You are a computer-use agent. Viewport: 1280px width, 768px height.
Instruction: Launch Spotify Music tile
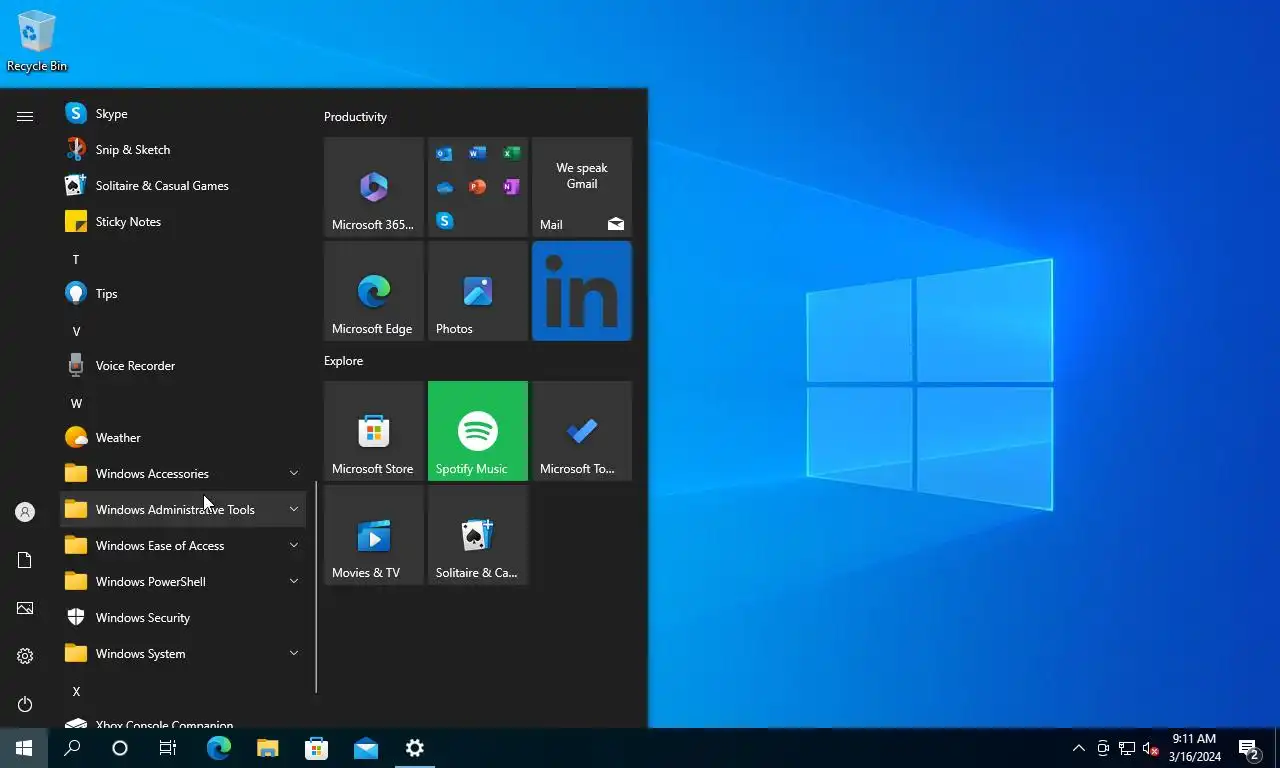tap(478, 431)
